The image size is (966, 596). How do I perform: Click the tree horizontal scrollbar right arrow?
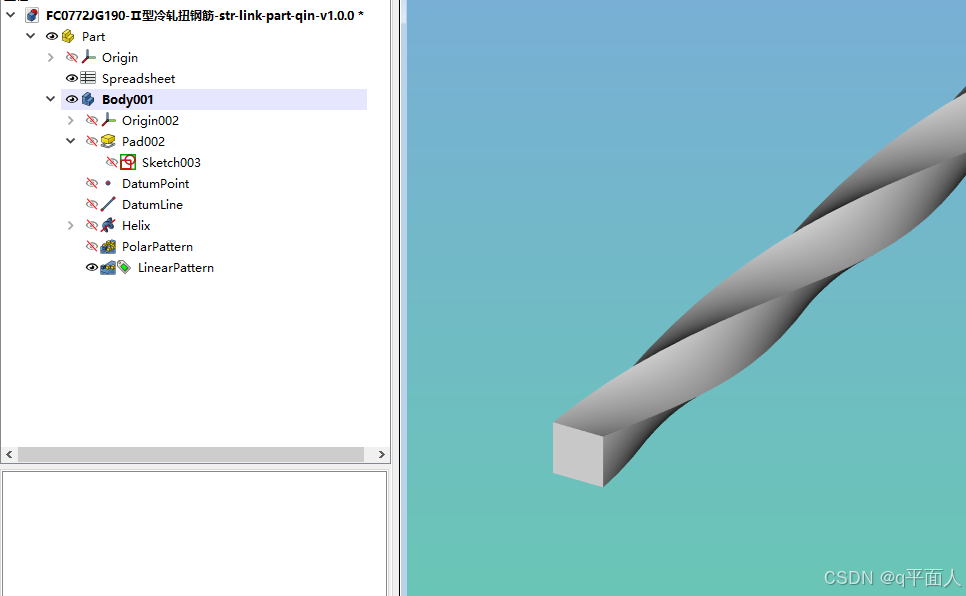381,454
